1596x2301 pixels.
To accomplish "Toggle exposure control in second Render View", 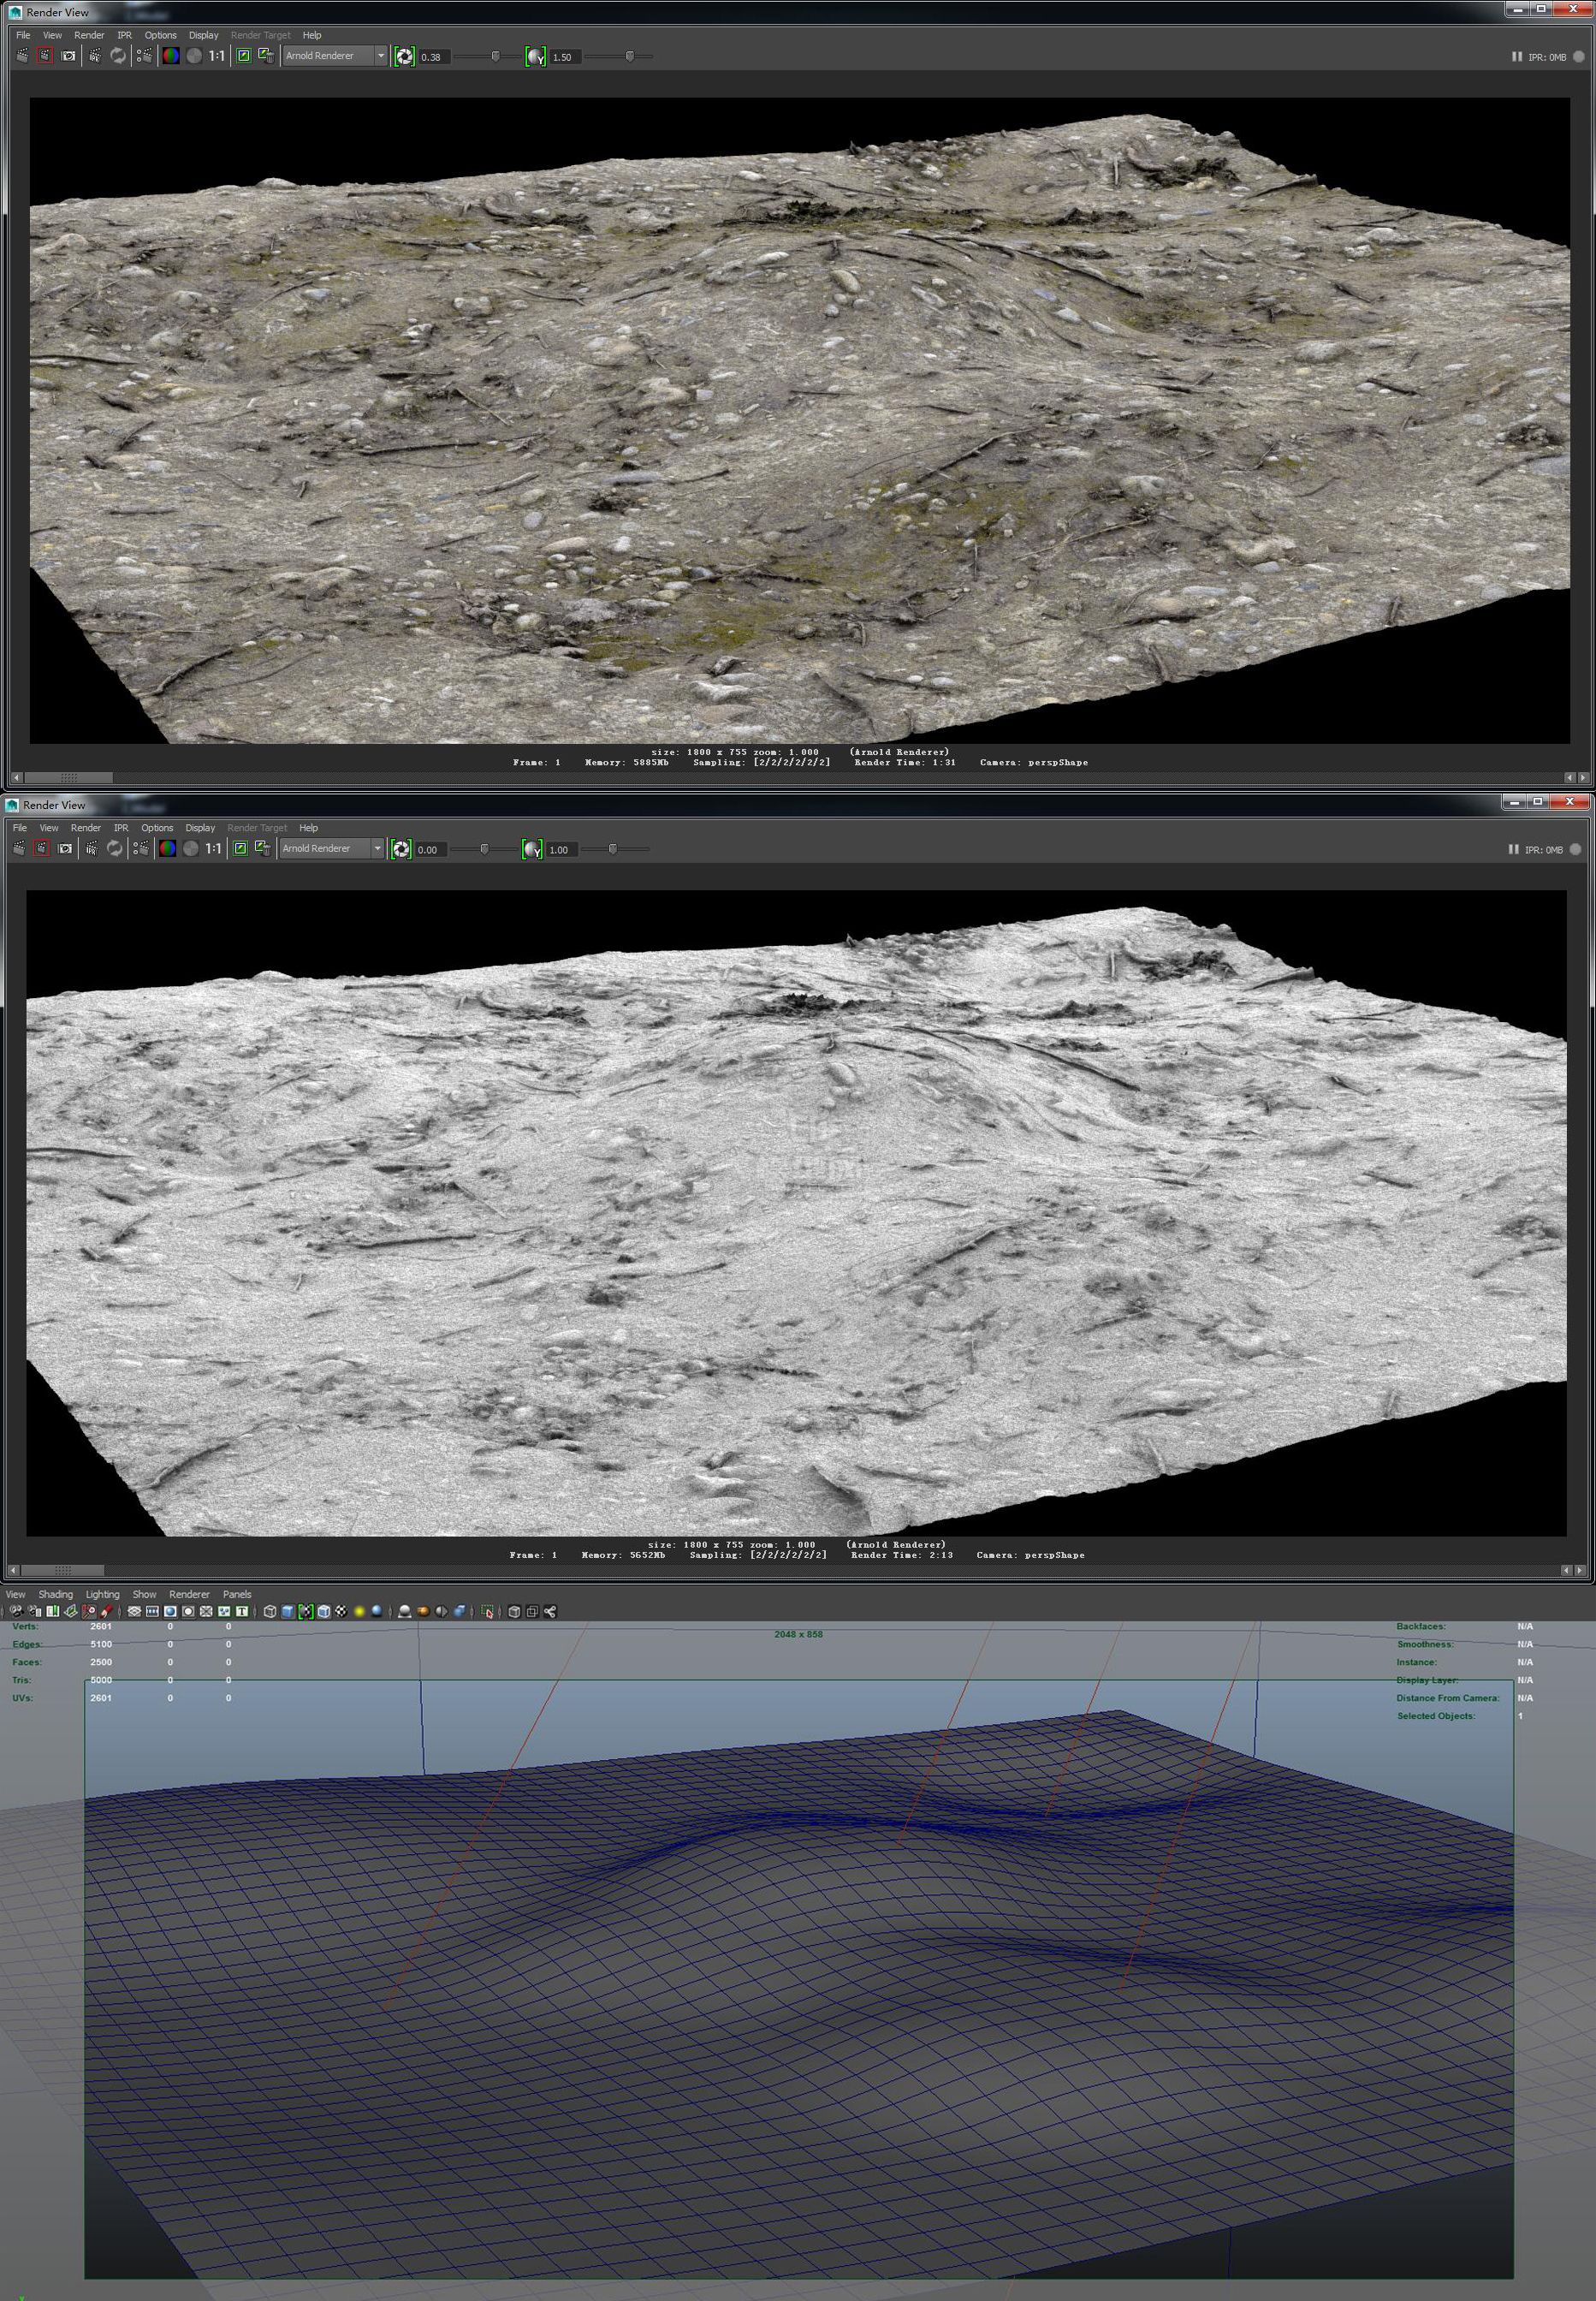I will [401, 850].
